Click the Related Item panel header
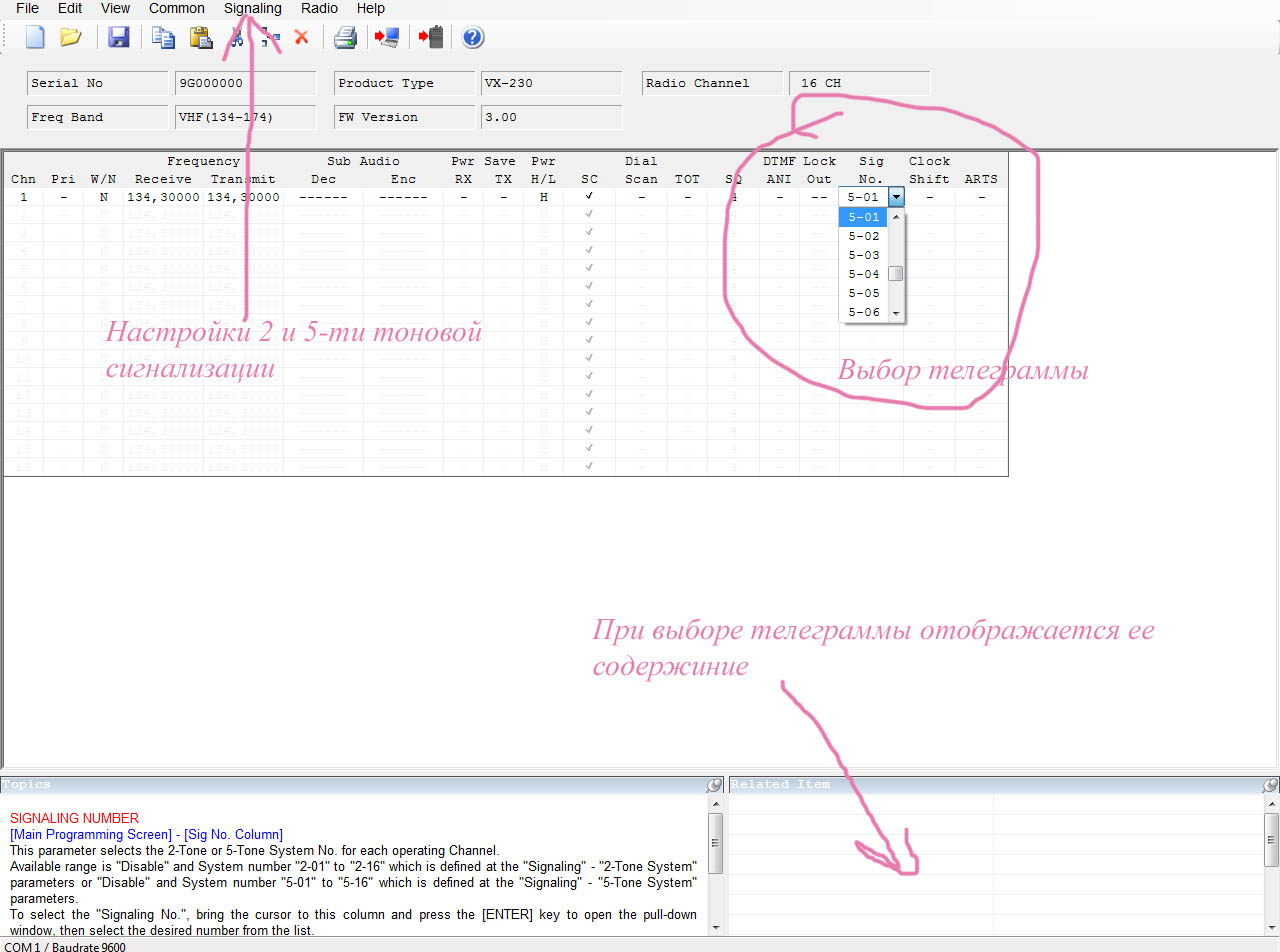 [x=1003, y=785]
